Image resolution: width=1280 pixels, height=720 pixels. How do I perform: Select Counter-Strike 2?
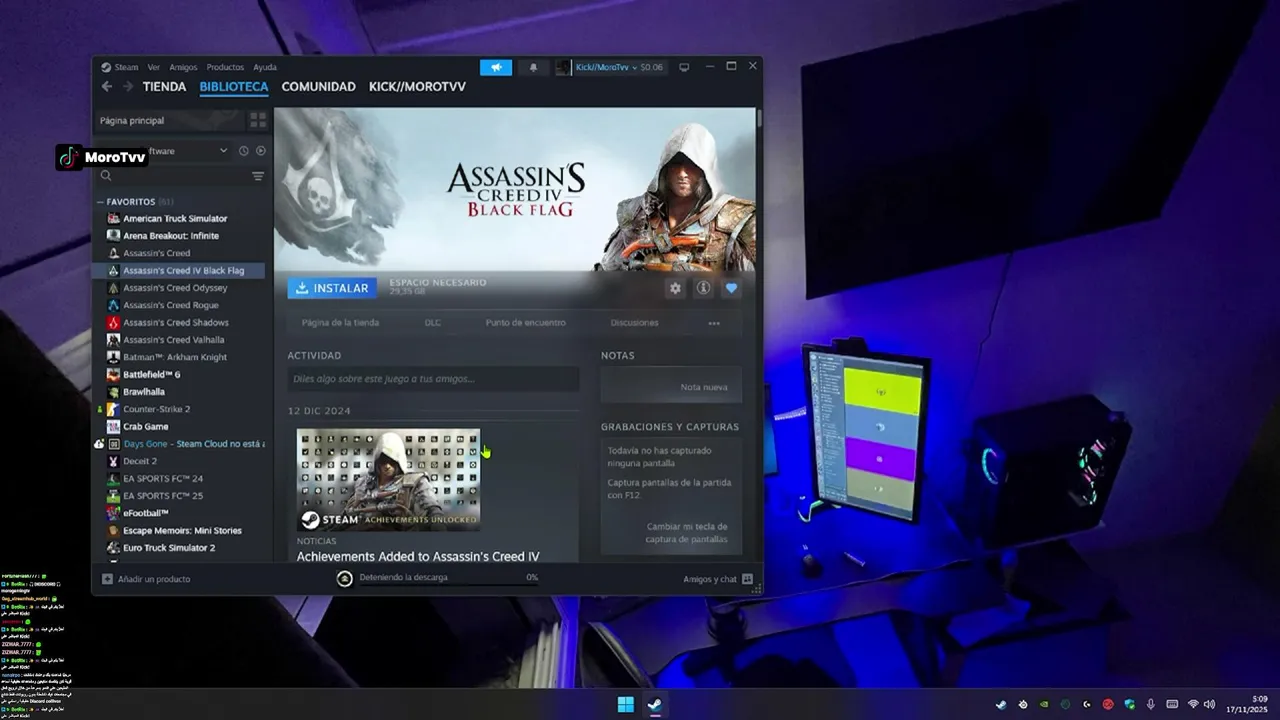pyautogui.click(x=157, y=409)
